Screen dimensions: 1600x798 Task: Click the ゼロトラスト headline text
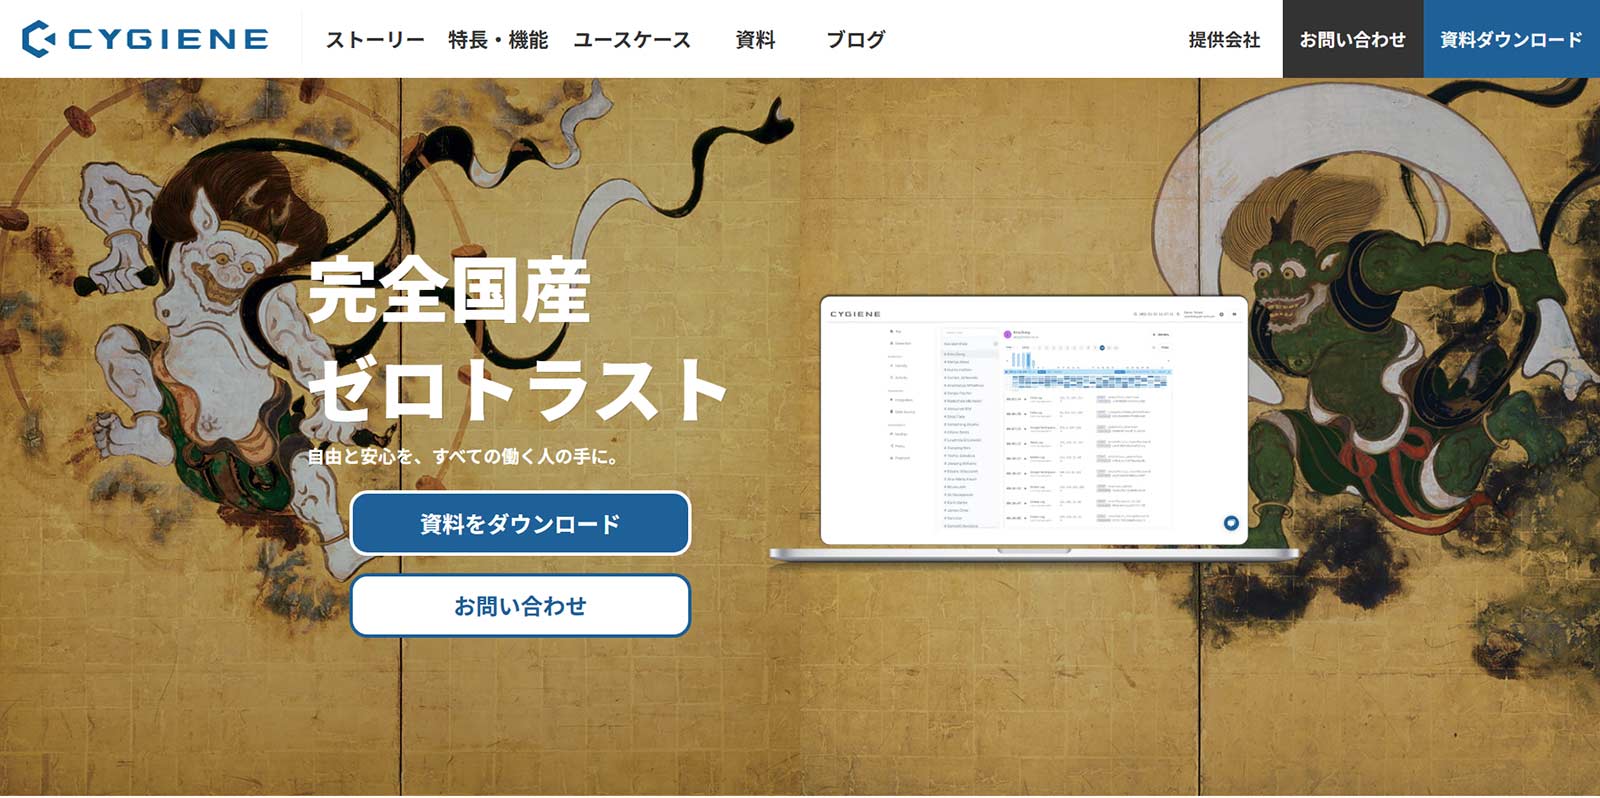(517, 388)
